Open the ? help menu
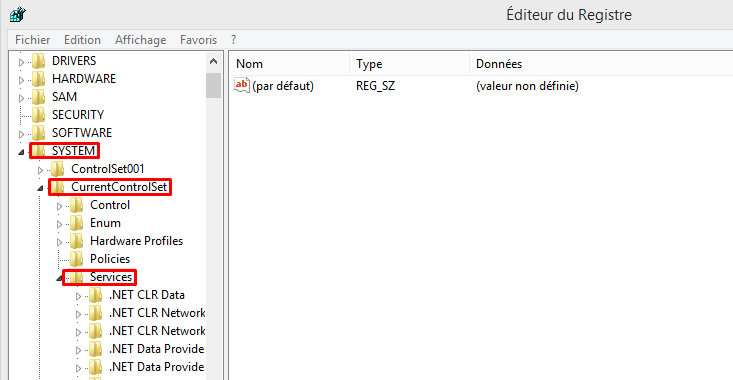733x380 pixels. point(233,40)
